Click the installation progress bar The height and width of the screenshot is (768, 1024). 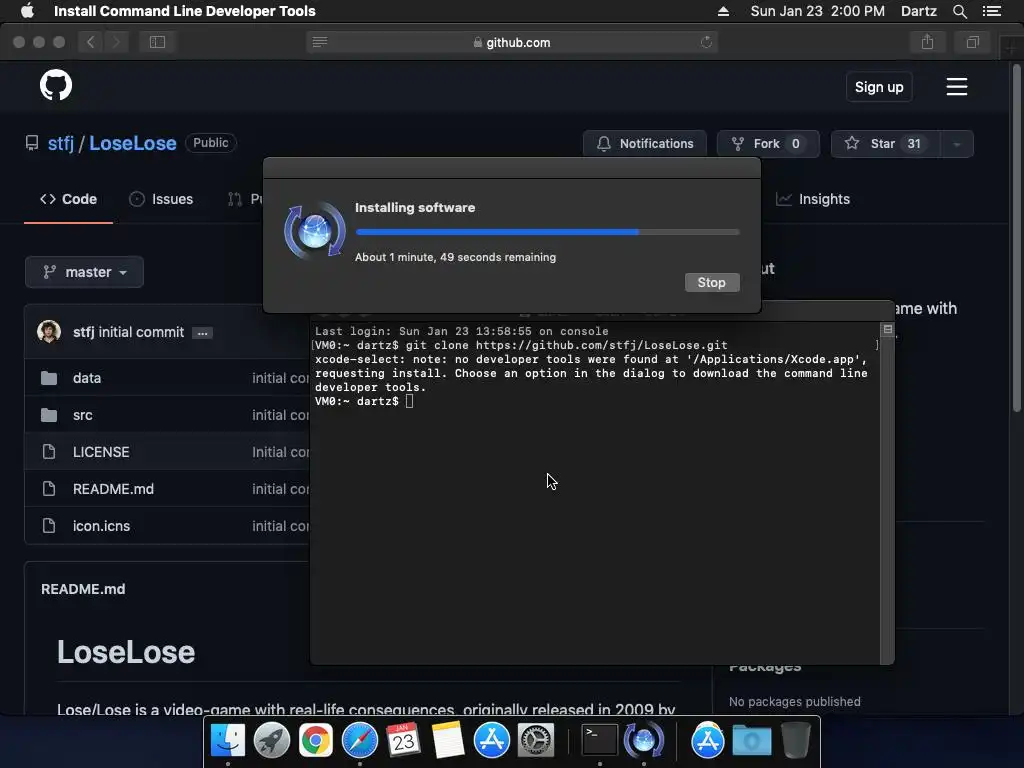click(547, 232)
